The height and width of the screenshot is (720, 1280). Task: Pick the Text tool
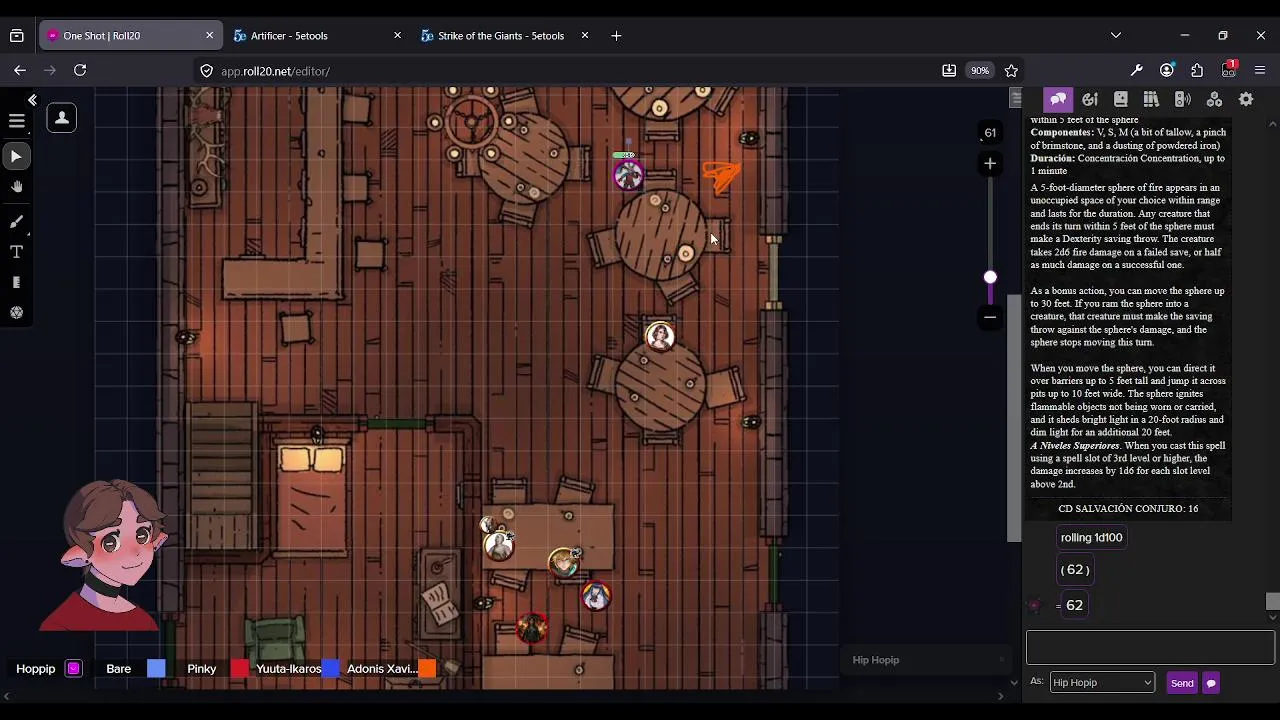click(16, 252)
